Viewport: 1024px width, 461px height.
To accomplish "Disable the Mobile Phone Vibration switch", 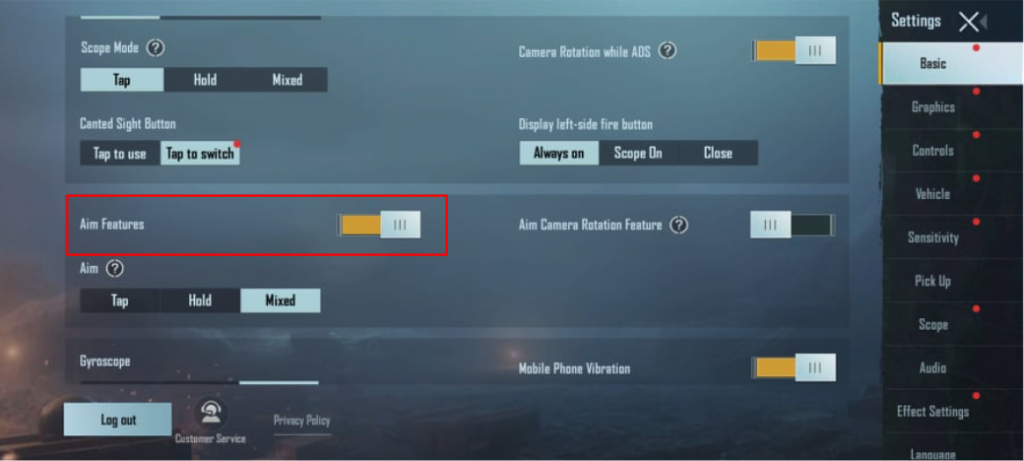I will coord(794,368).
